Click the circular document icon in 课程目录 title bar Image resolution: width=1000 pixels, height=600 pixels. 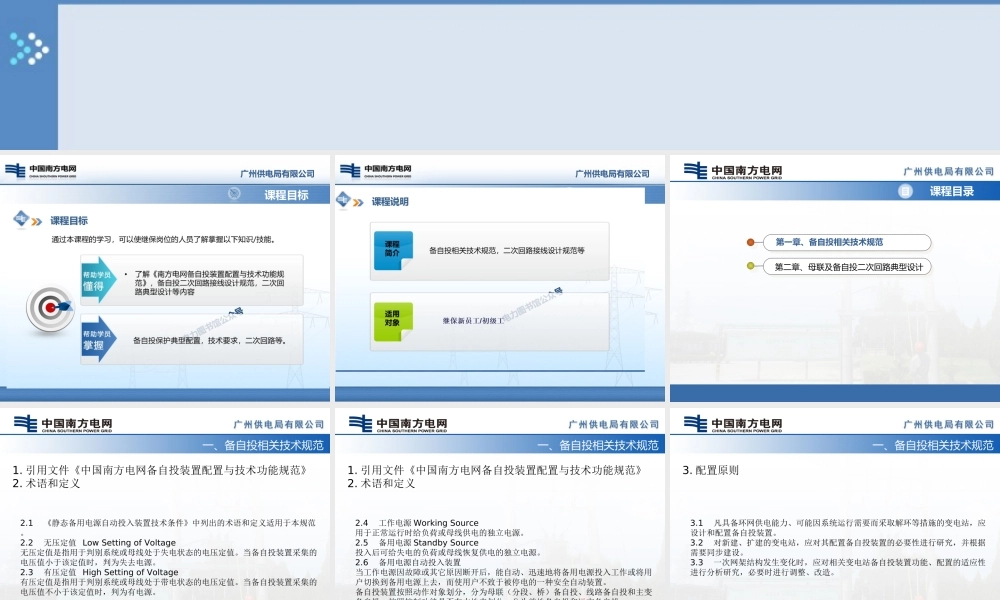(903, 190)
